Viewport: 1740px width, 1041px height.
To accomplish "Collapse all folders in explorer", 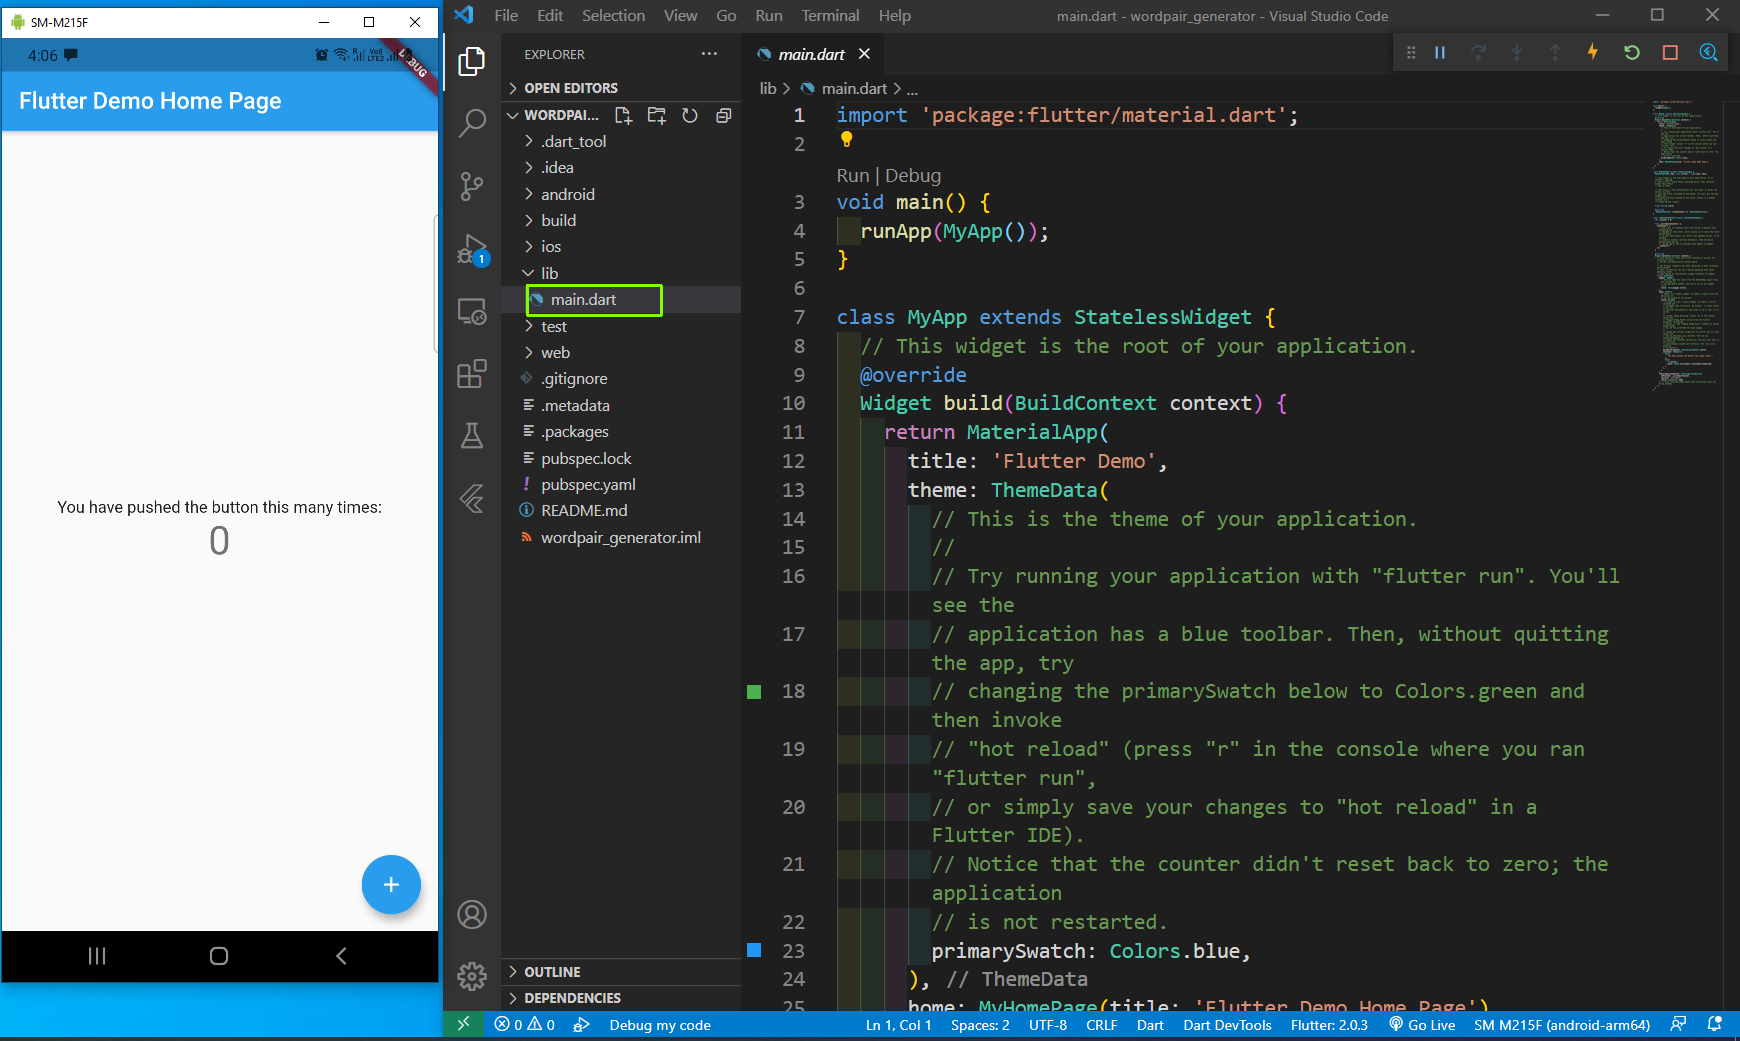I will pos(723,115).
